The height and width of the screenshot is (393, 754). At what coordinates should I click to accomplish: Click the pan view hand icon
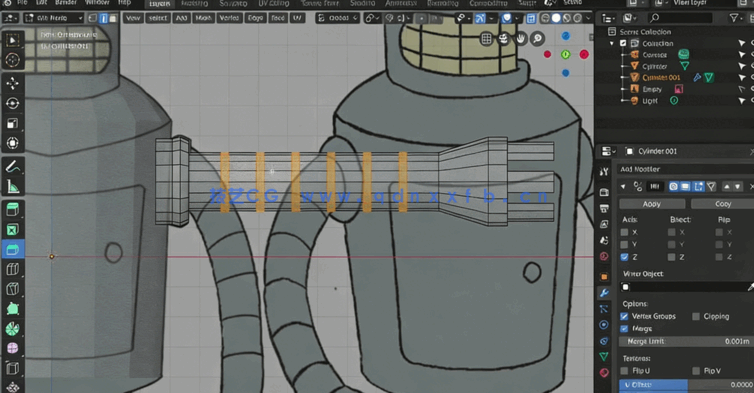click(x=521, y=38)
